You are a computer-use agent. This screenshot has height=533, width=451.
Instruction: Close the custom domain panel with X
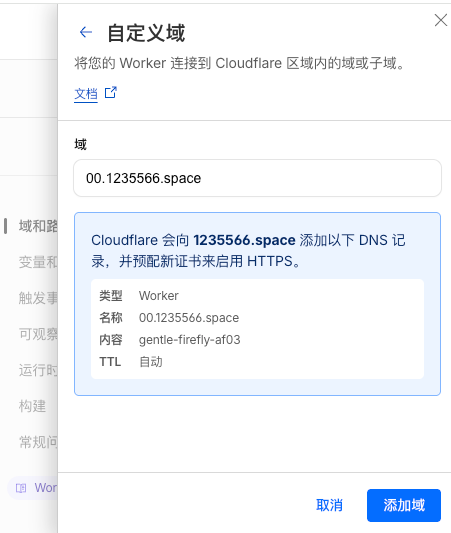click(x=441, y=20)
